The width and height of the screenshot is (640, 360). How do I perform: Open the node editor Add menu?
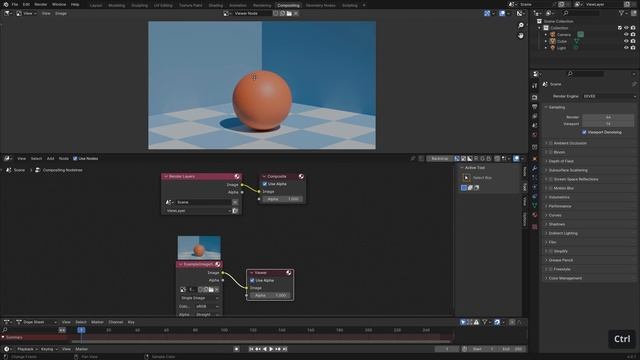pyautogui.click(x=50, y=158)
